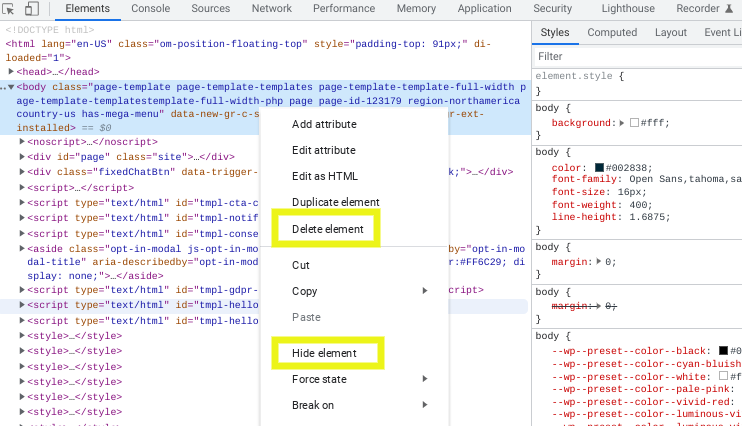This screenshot has height=426, width=742.
Task: Open the Network tab
Action: point(272,9)
